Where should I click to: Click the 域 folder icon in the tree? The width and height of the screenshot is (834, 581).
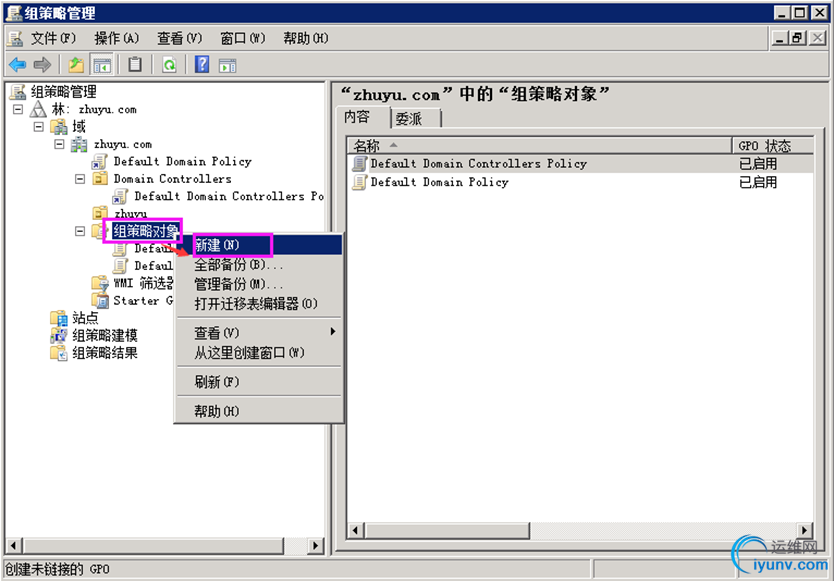[59, 127]
